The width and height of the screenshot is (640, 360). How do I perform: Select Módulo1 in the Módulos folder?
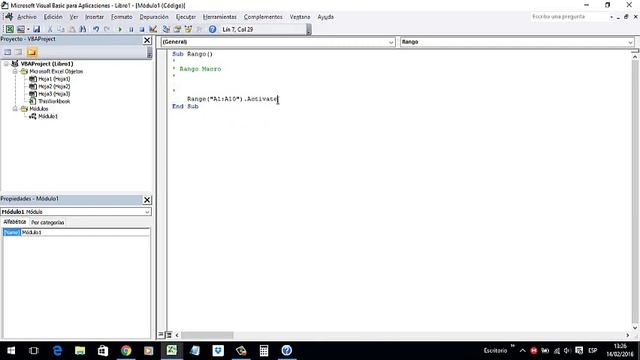tap(48, 116)
